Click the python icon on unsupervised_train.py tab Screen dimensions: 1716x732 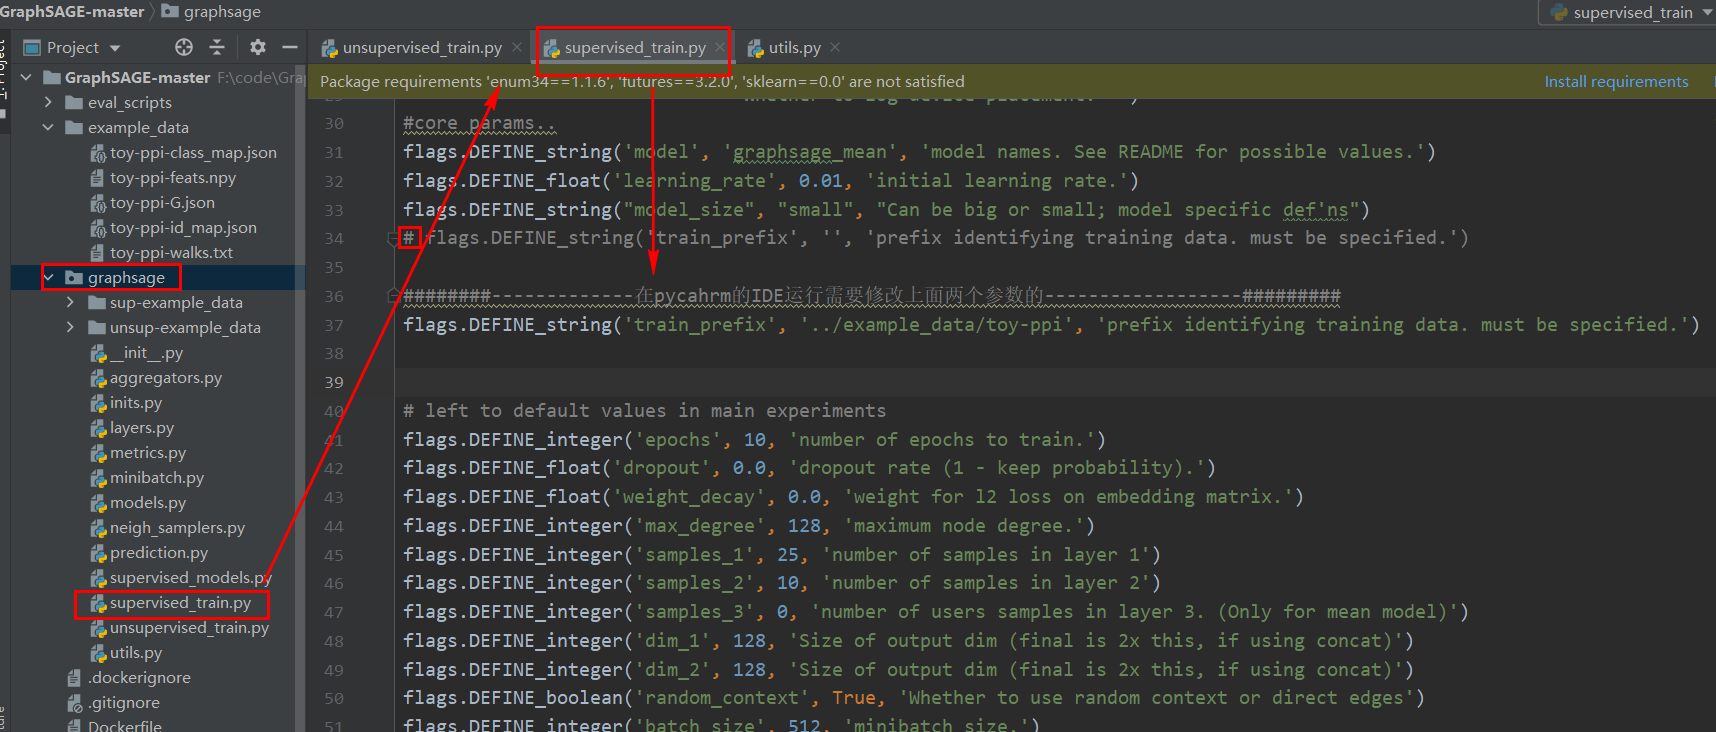(330, 48)
